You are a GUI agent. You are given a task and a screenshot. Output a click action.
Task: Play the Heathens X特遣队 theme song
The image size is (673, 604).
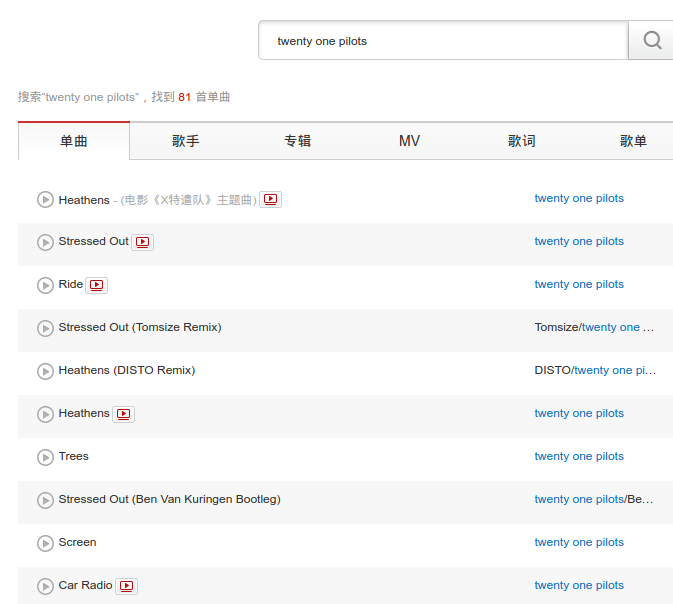[45, 199]
